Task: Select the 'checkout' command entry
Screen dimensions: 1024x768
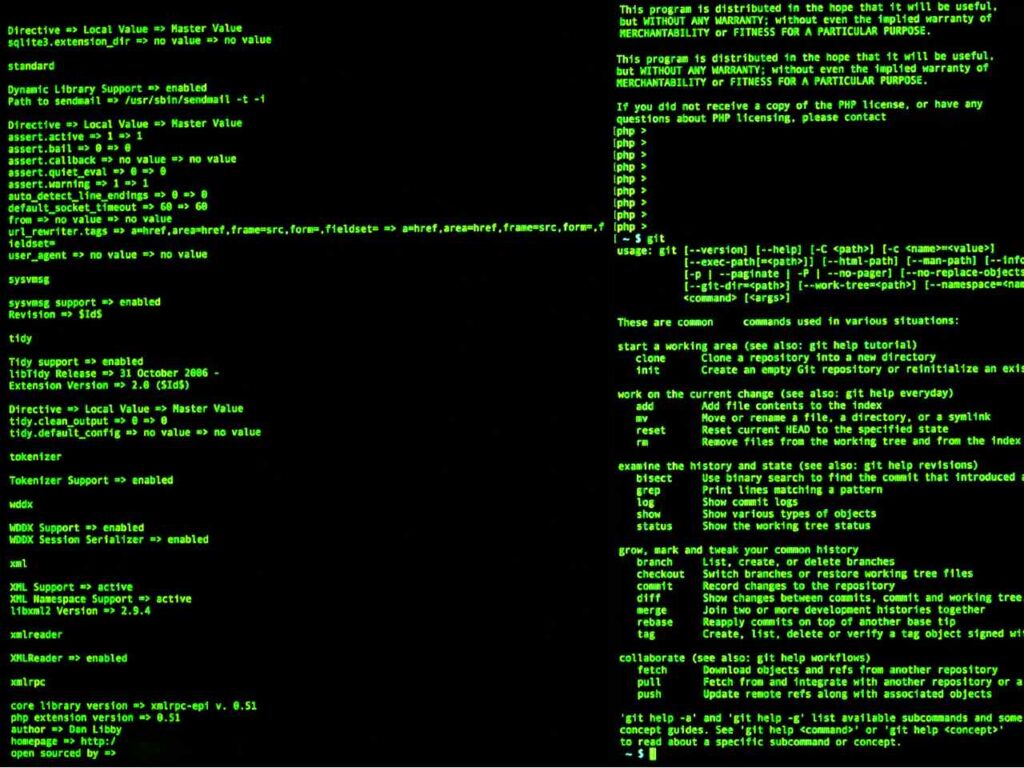Action: (x=660, y=575)
